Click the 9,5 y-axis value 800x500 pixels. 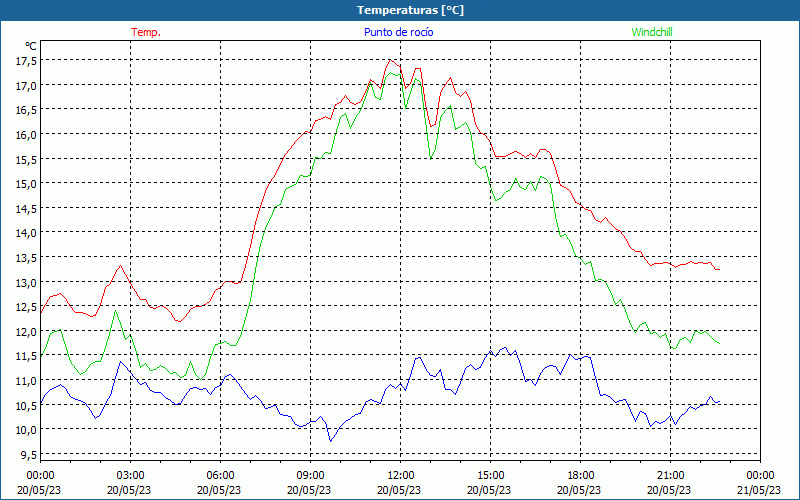[x=29, y=455]
